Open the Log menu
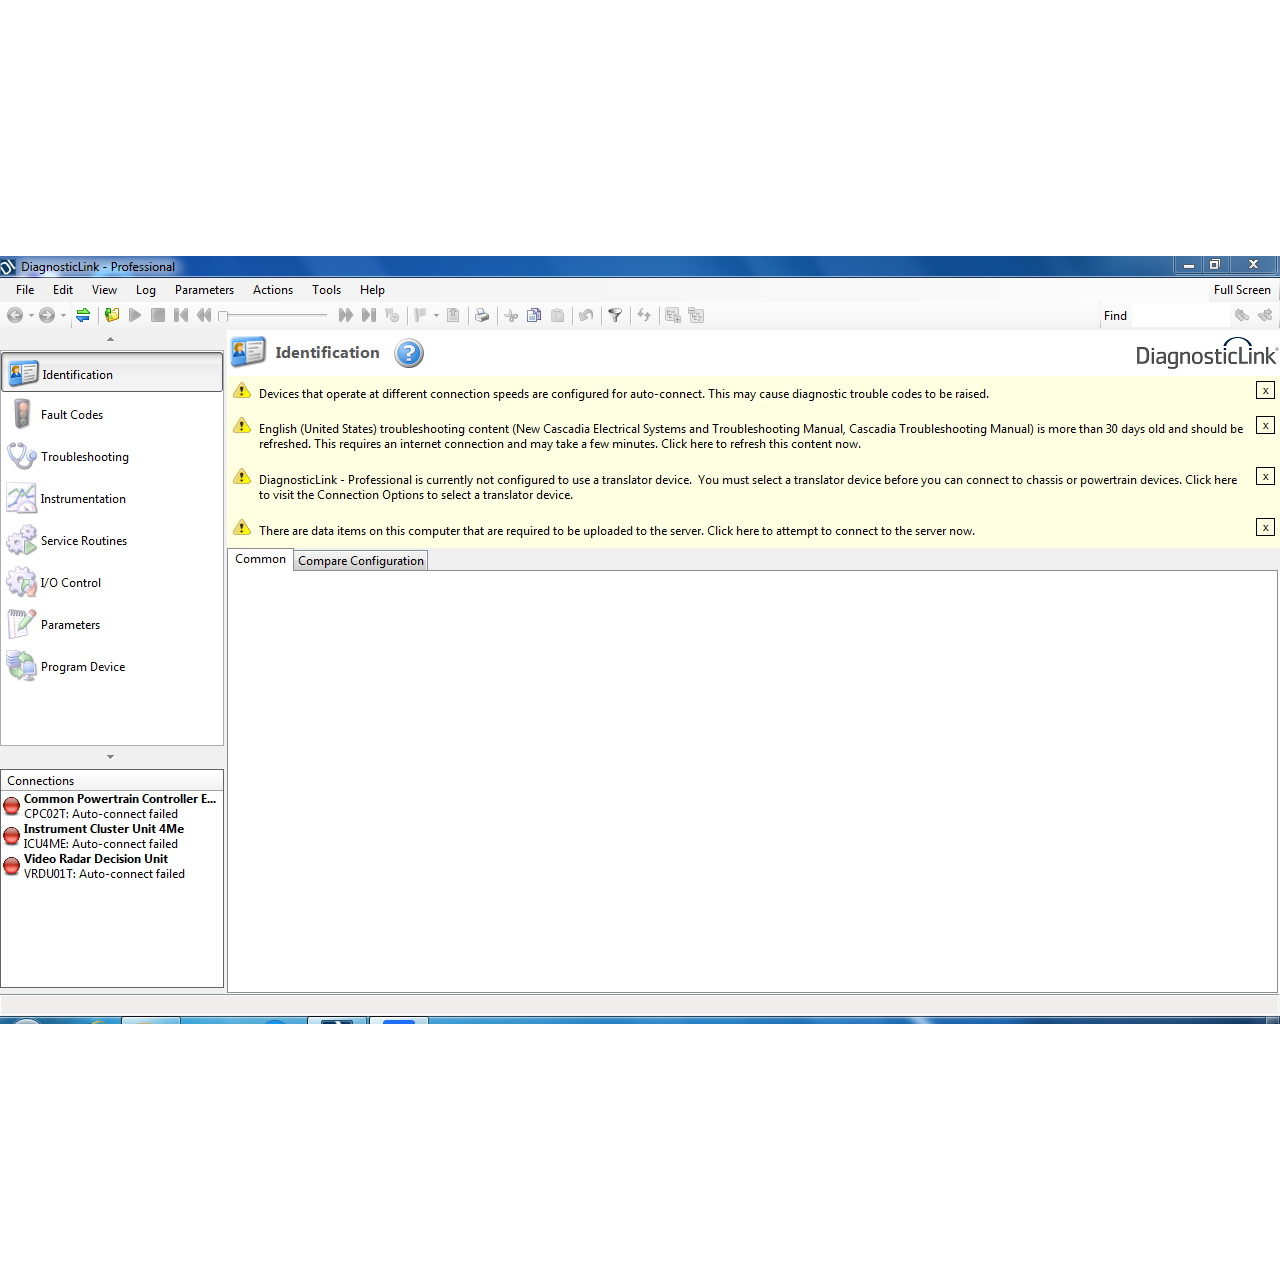 click(146, 290)
